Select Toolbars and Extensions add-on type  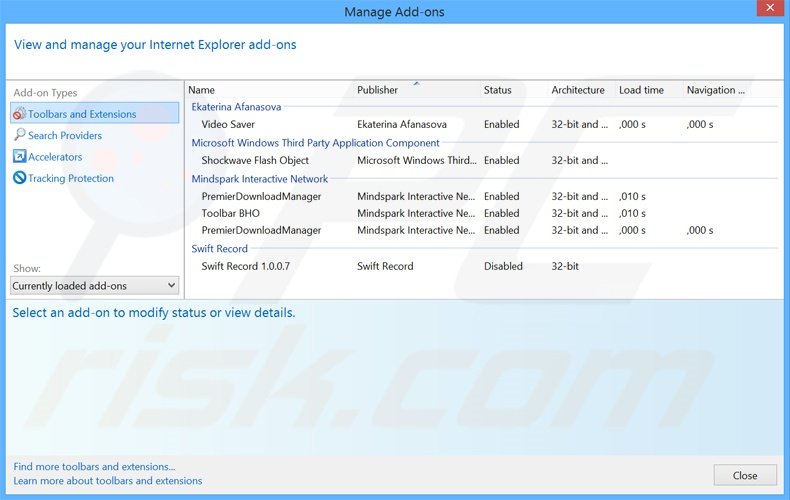[x=95, y=113]
